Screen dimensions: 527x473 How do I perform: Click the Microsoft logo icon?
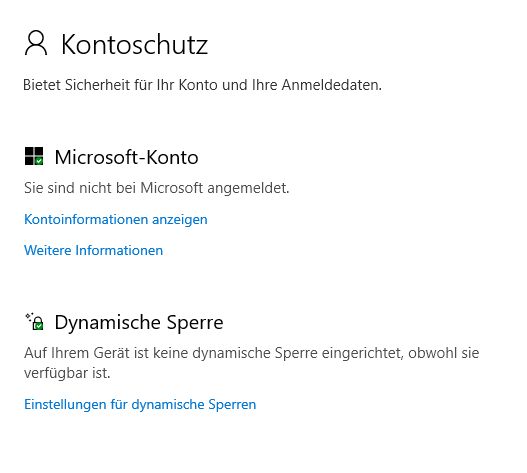[x=34, y=156]
